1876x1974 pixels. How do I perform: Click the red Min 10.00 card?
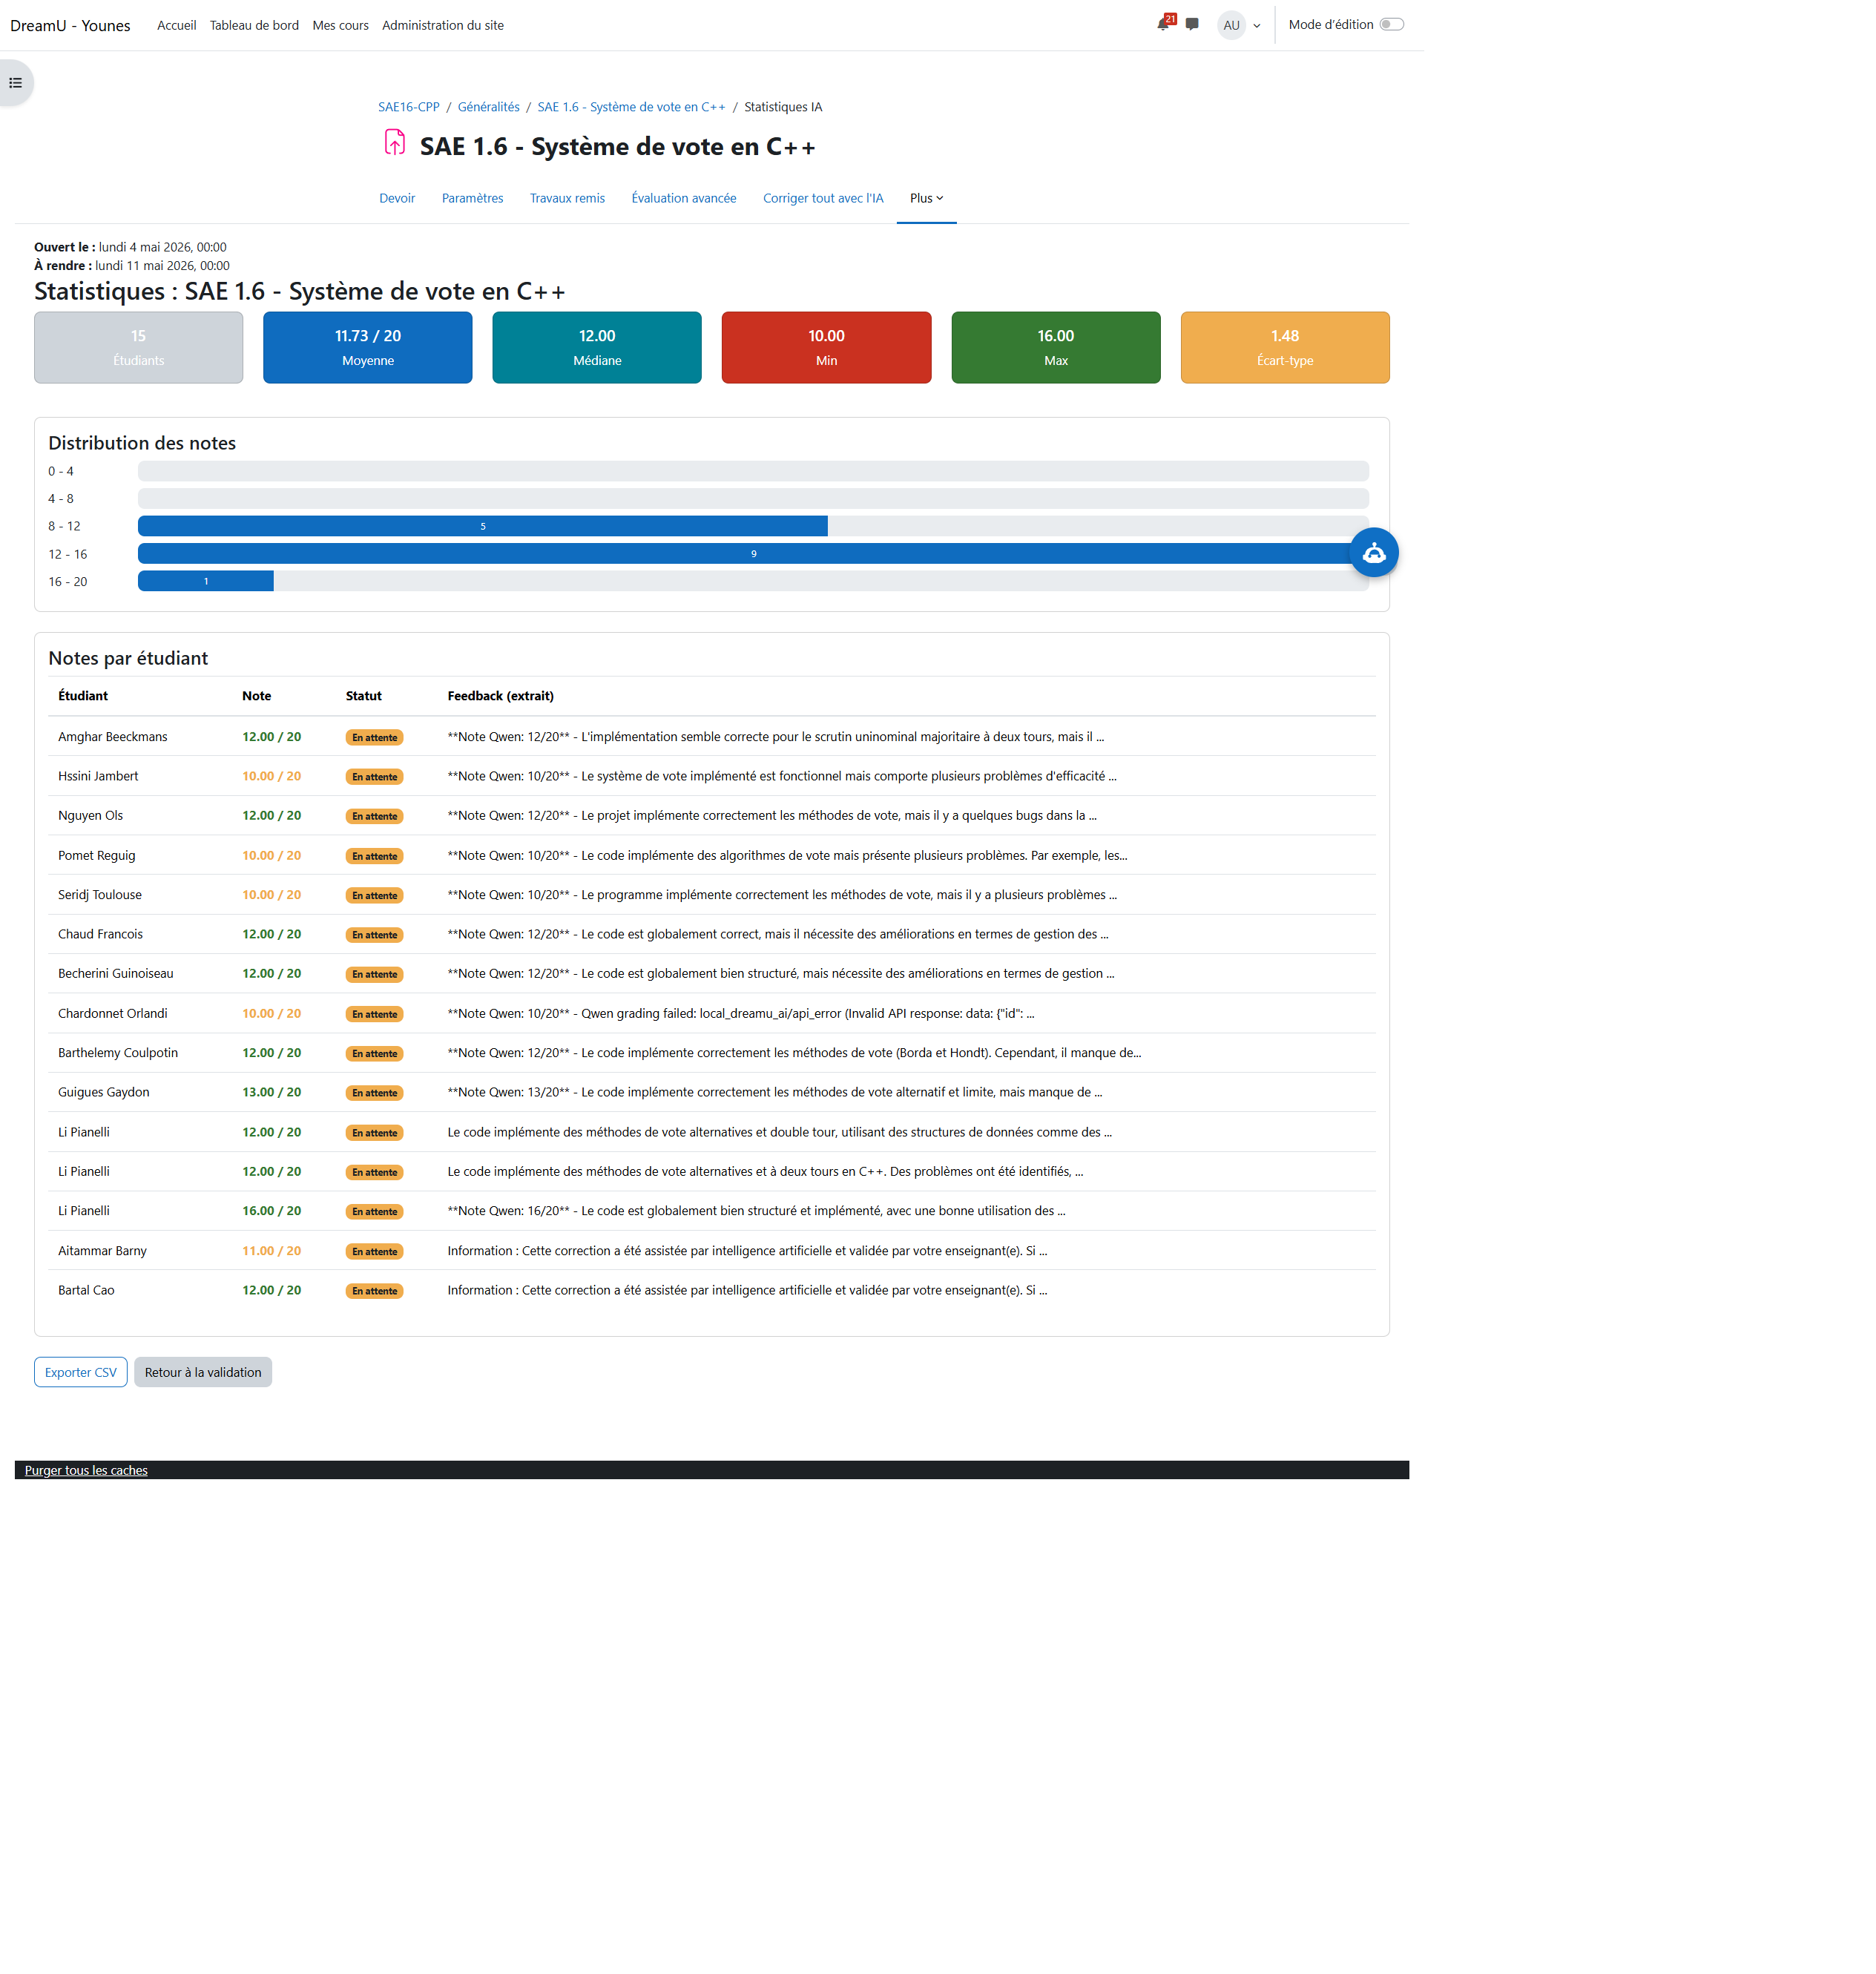point(826,347)
